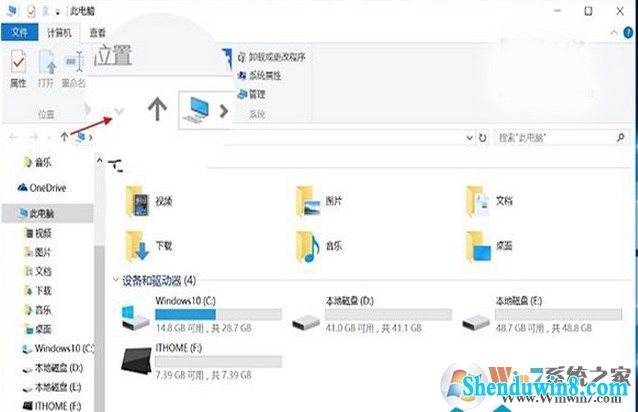Viewport: 638px width, 412px height.
Task: Select 本地磁盘 (D:) in navigation pane
Action: tap(53, 368)
